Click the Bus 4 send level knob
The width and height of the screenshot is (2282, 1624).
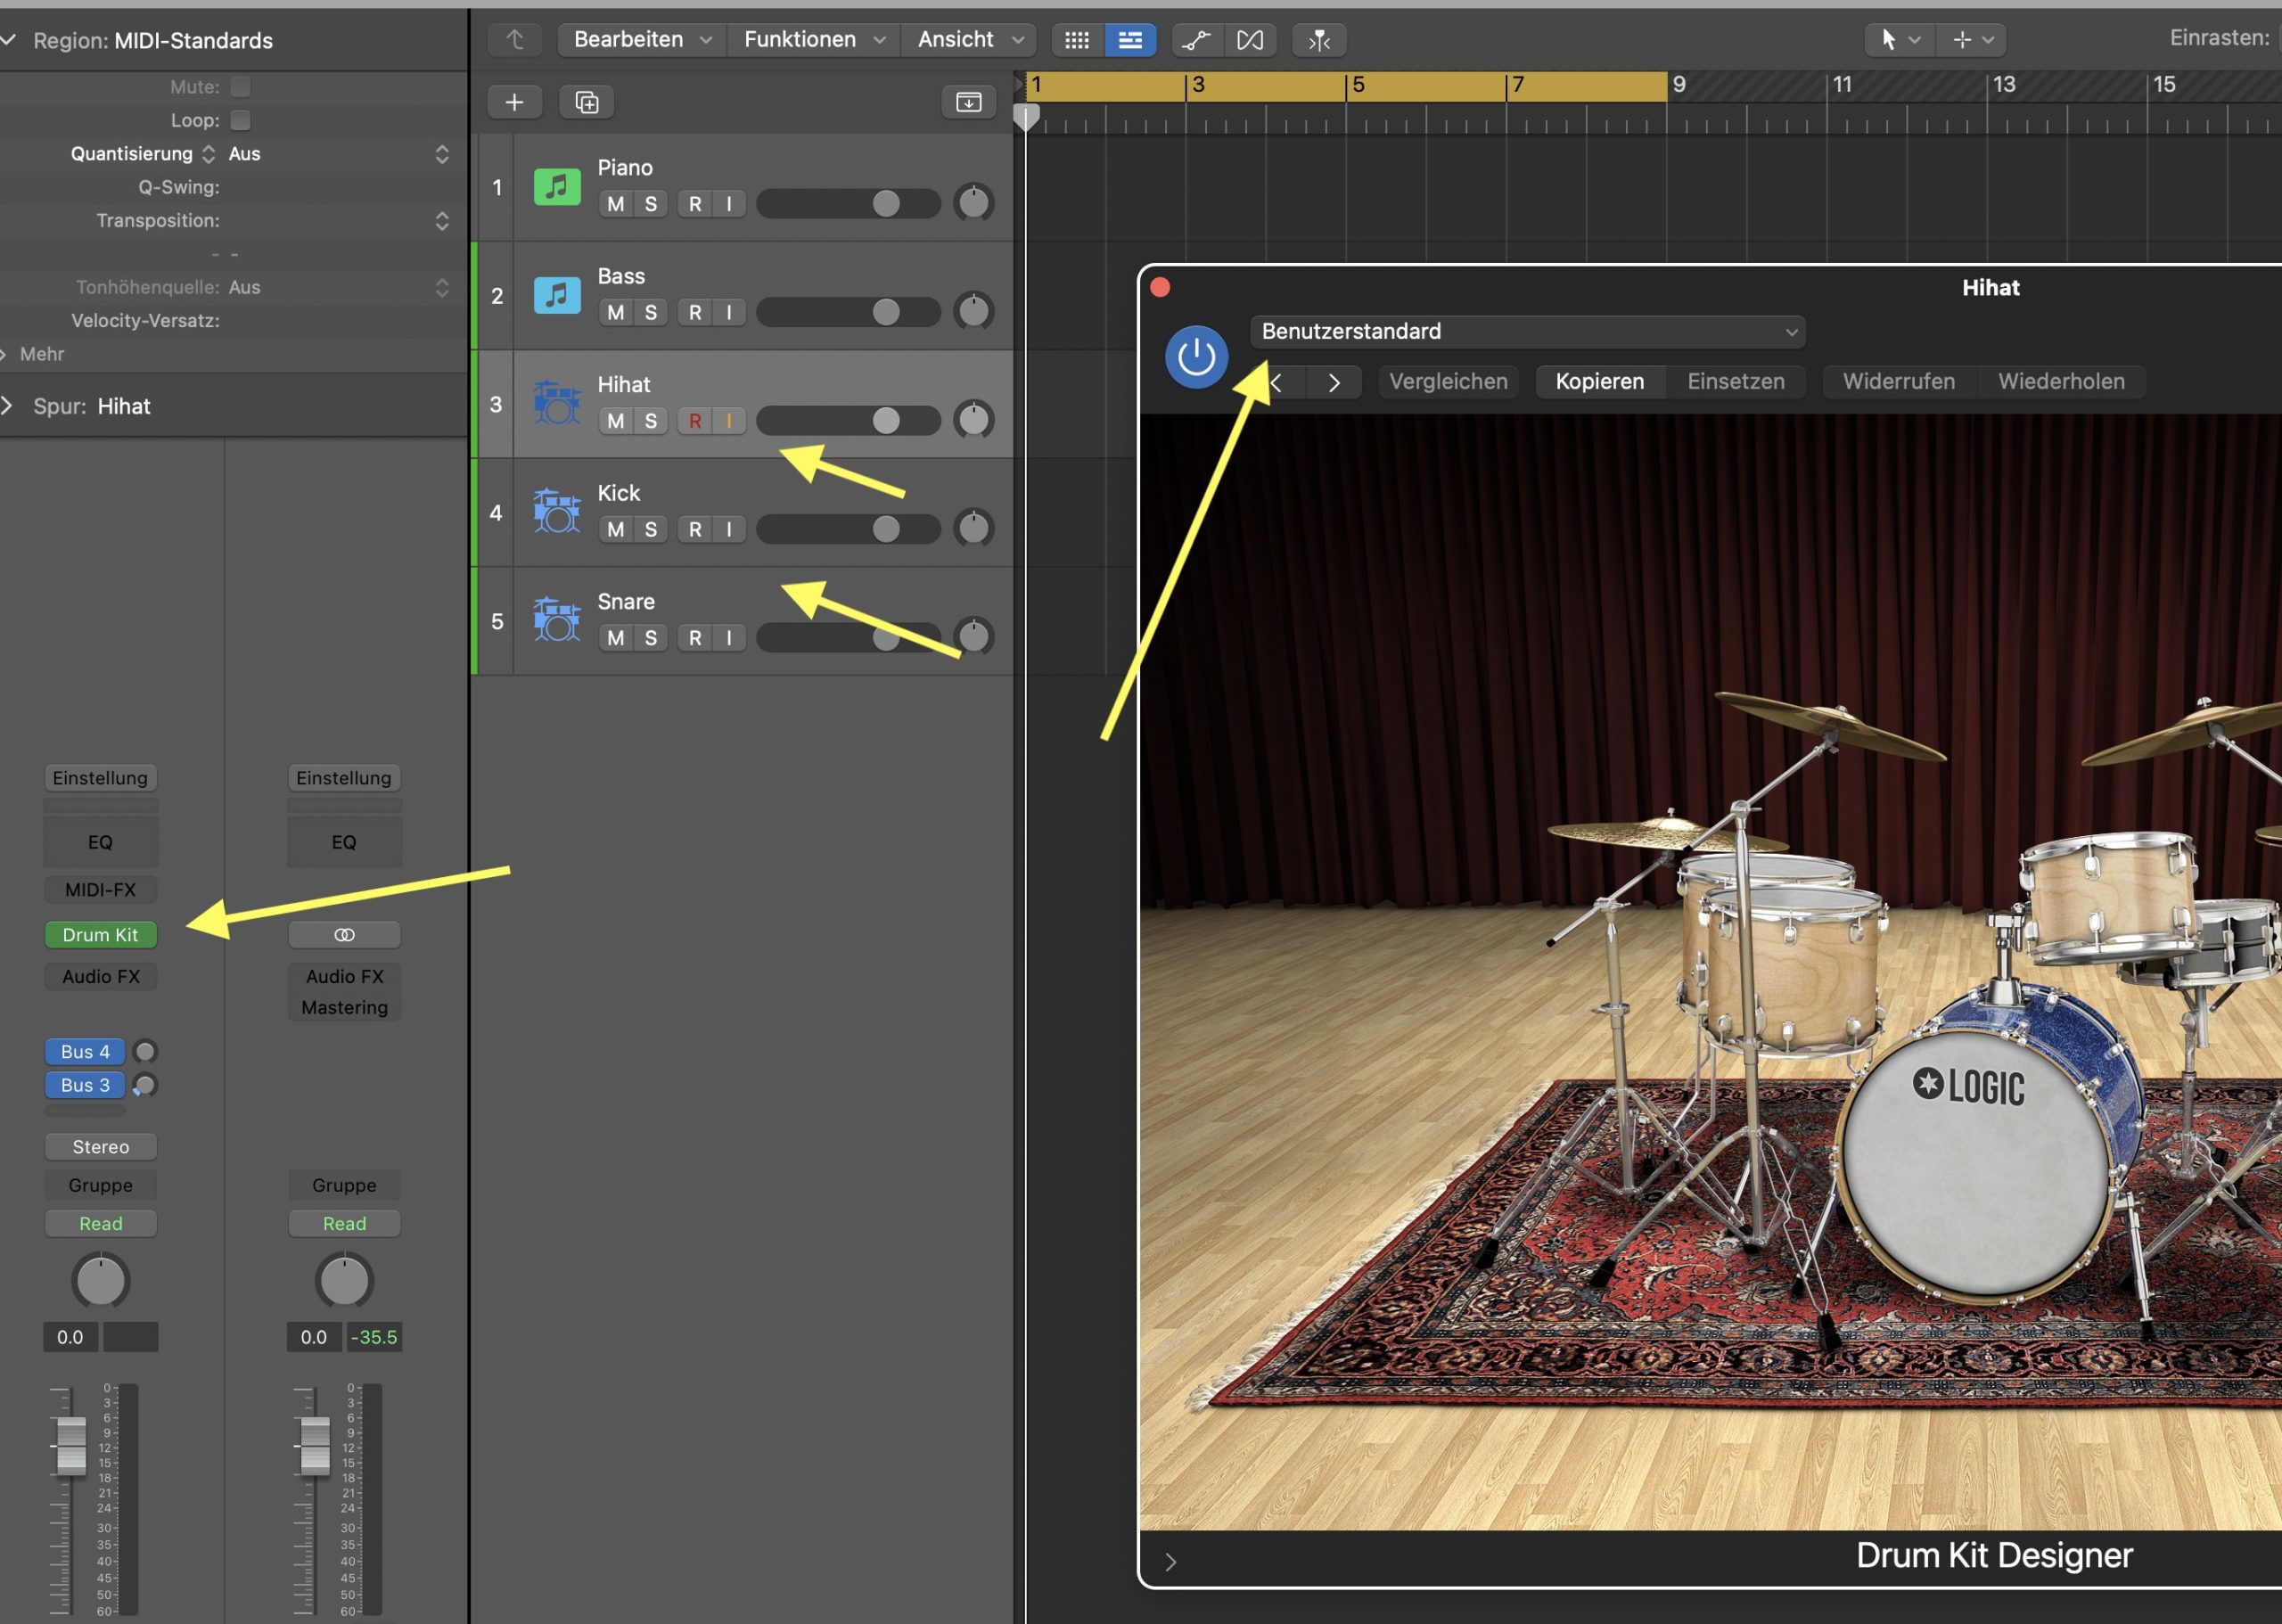point(145,1051)
